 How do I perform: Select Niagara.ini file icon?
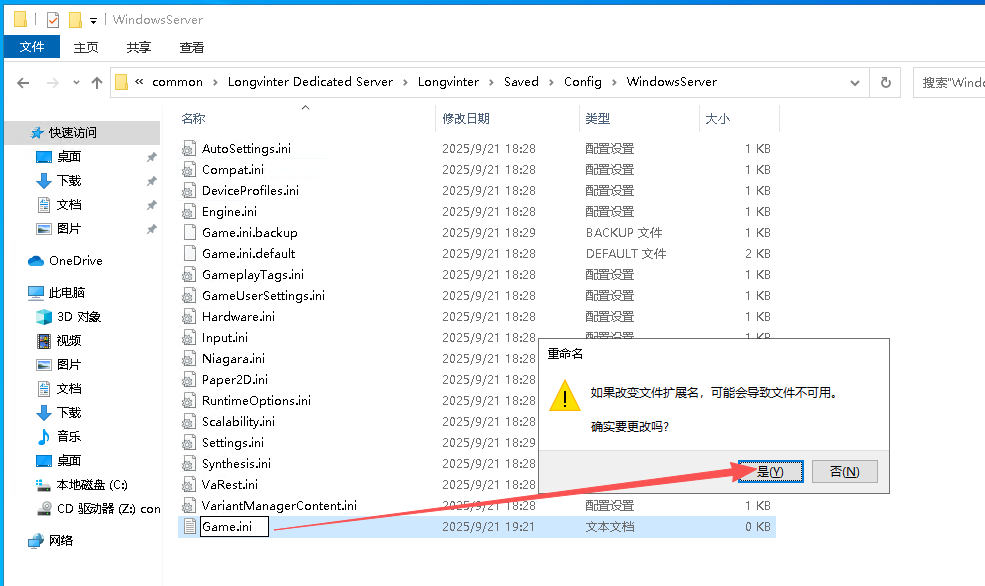pos(189,359)
